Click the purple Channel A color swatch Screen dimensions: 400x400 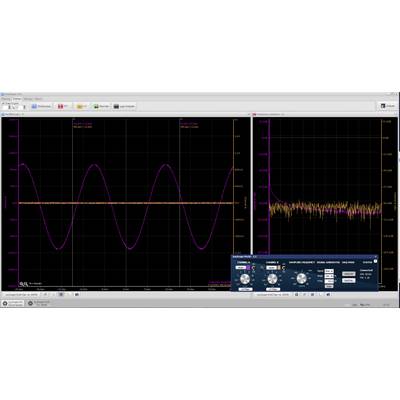click(x=249, y=268)
